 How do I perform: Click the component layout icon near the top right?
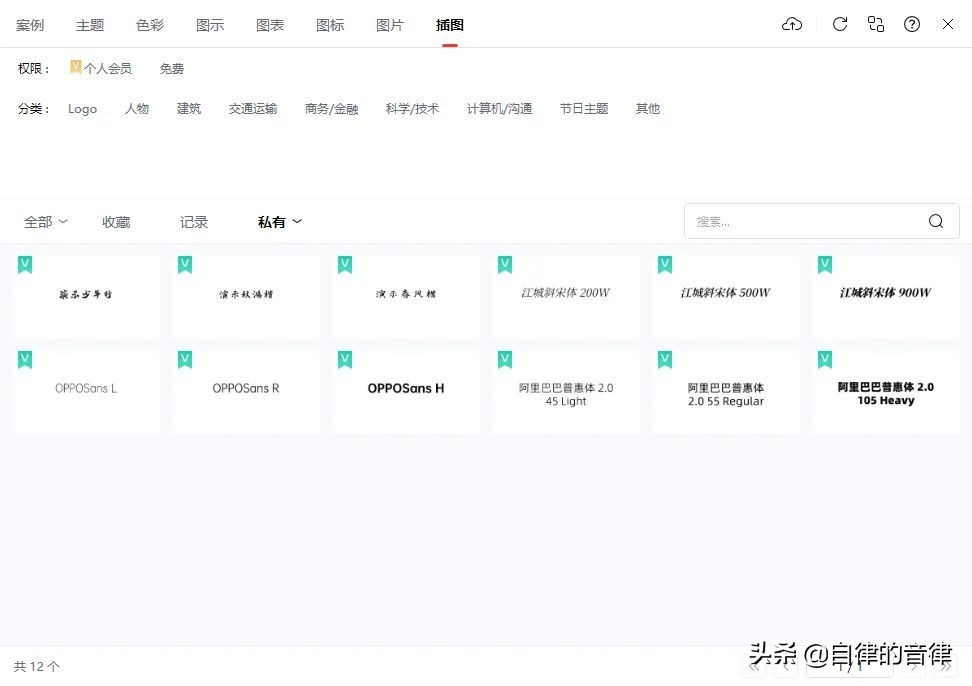(x=876, y=24)
